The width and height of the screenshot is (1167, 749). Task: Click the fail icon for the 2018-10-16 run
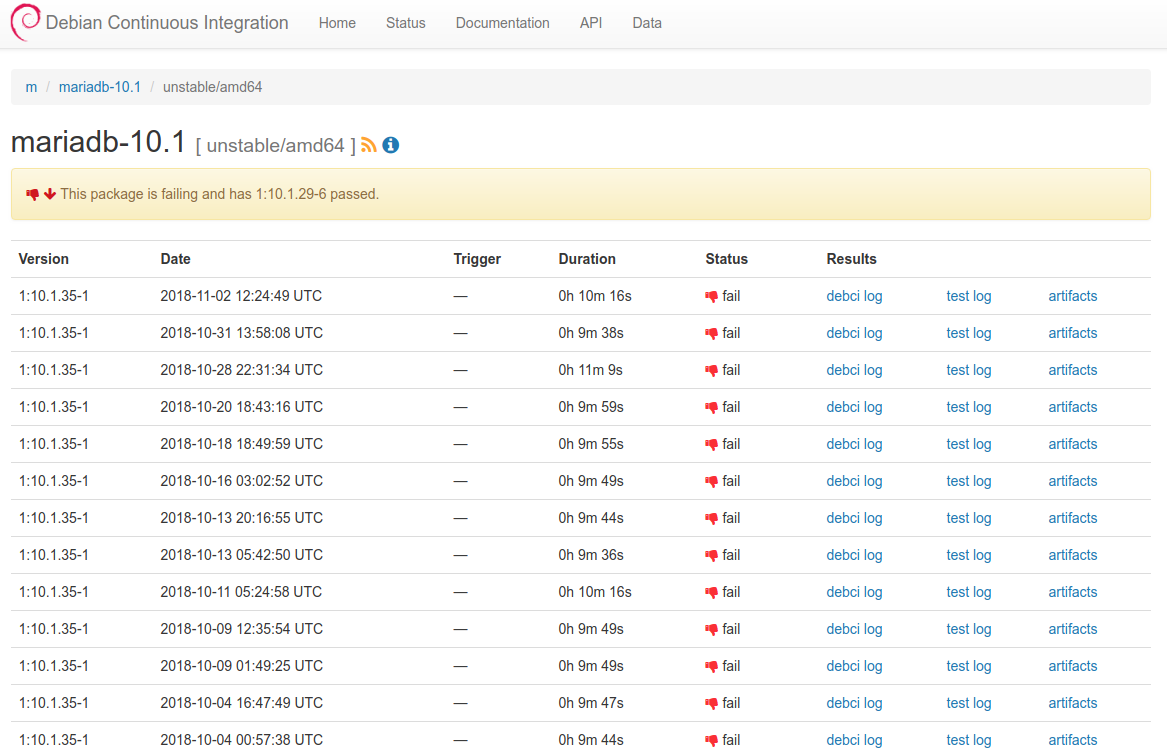click(x=712, y=481)
